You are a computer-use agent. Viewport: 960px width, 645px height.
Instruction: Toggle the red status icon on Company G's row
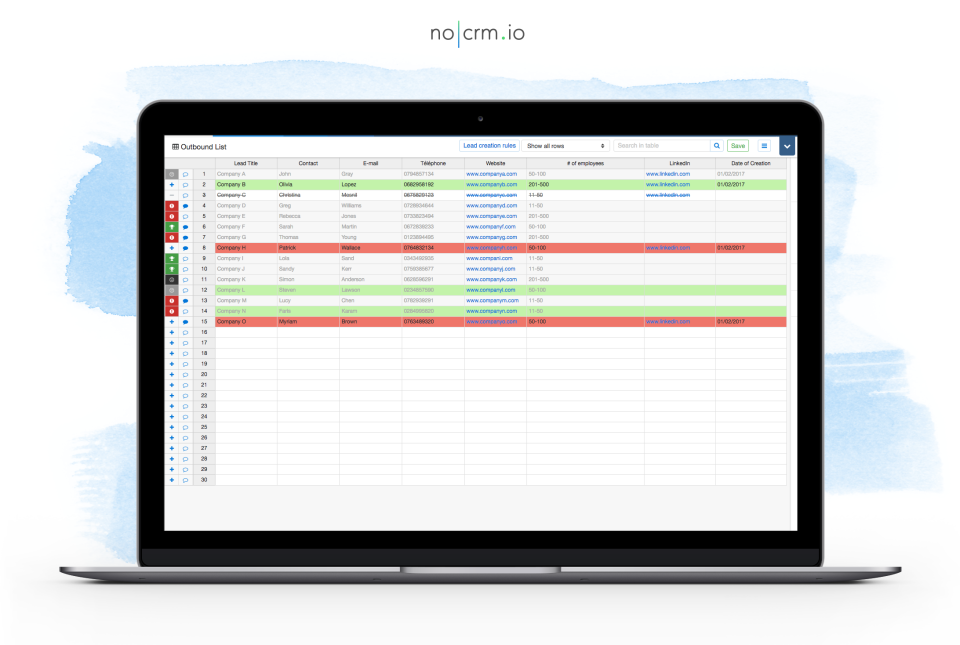(x=171, y=236)
